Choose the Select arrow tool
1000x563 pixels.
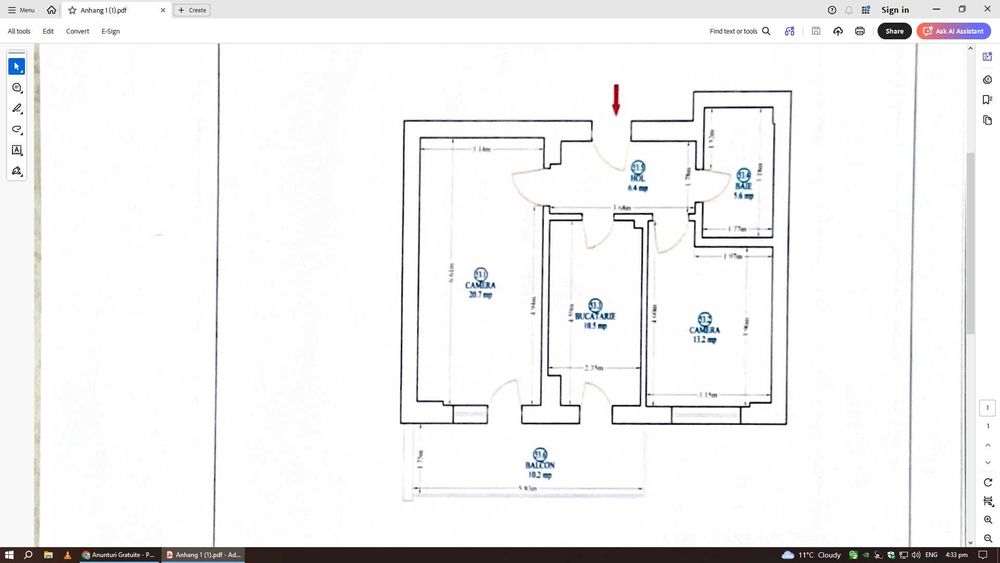click(x=17, y=66)
